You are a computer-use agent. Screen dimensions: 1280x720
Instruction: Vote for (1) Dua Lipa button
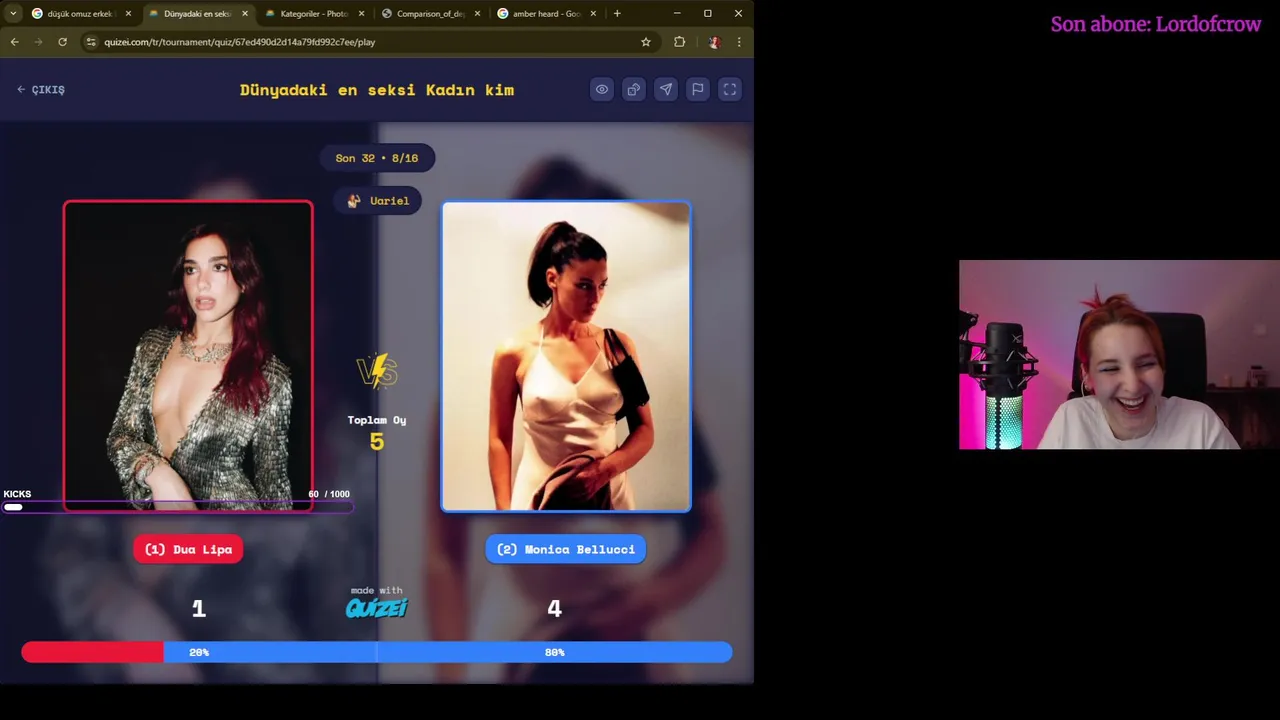click(188, 549)
